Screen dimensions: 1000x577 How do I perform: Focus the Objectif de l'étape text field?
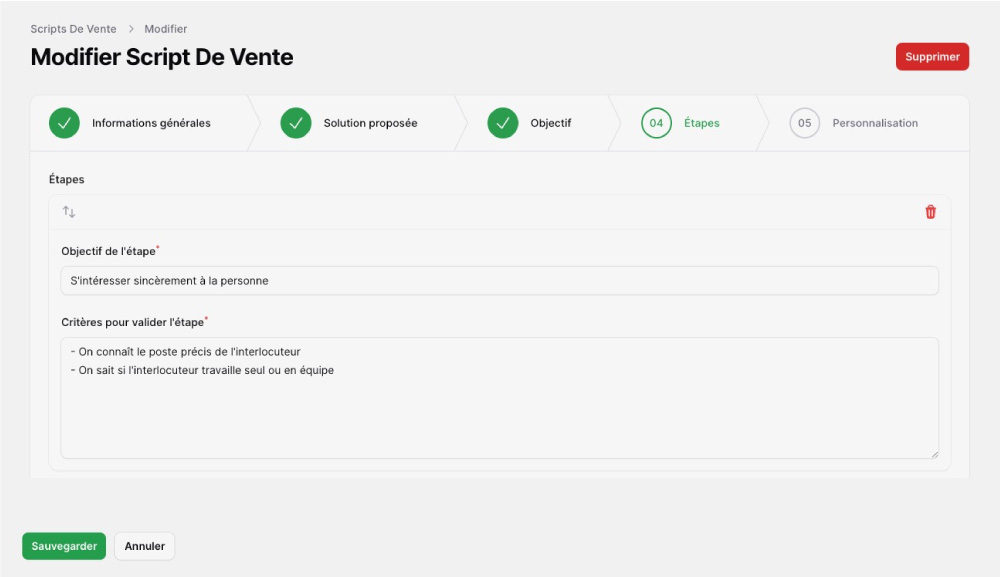[x=499, y=281]
